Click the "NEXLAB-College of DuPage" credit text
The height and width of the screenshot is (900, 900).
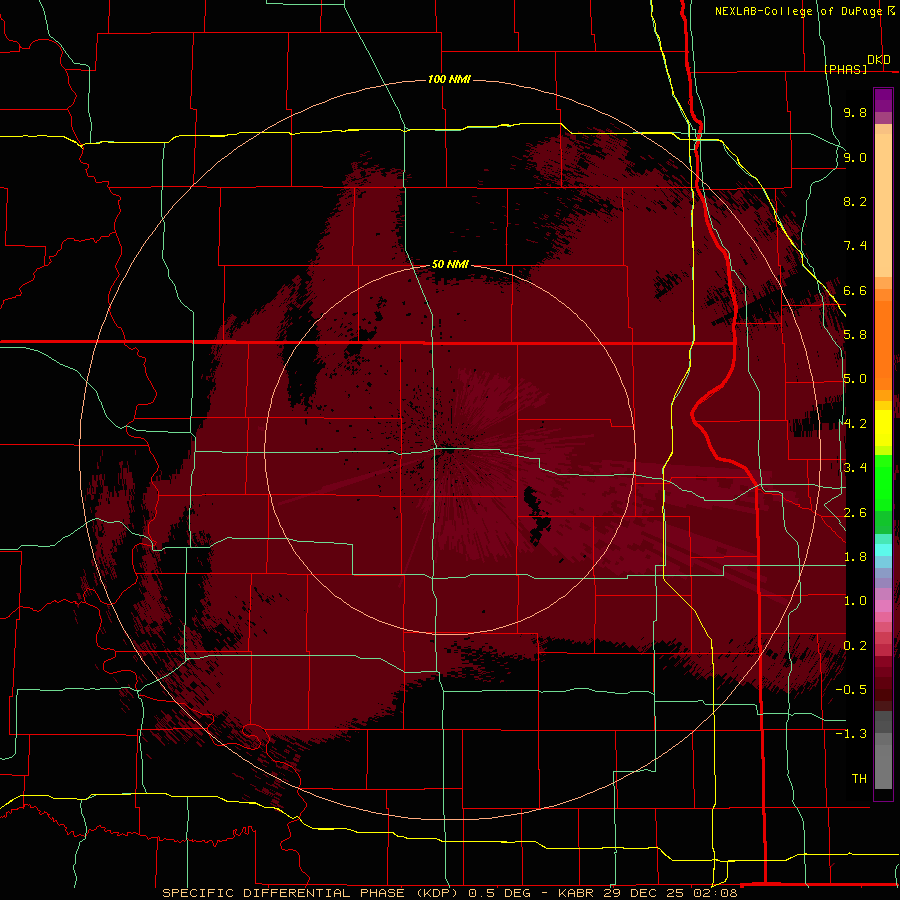pyautogui.click(x=799, y=11)
